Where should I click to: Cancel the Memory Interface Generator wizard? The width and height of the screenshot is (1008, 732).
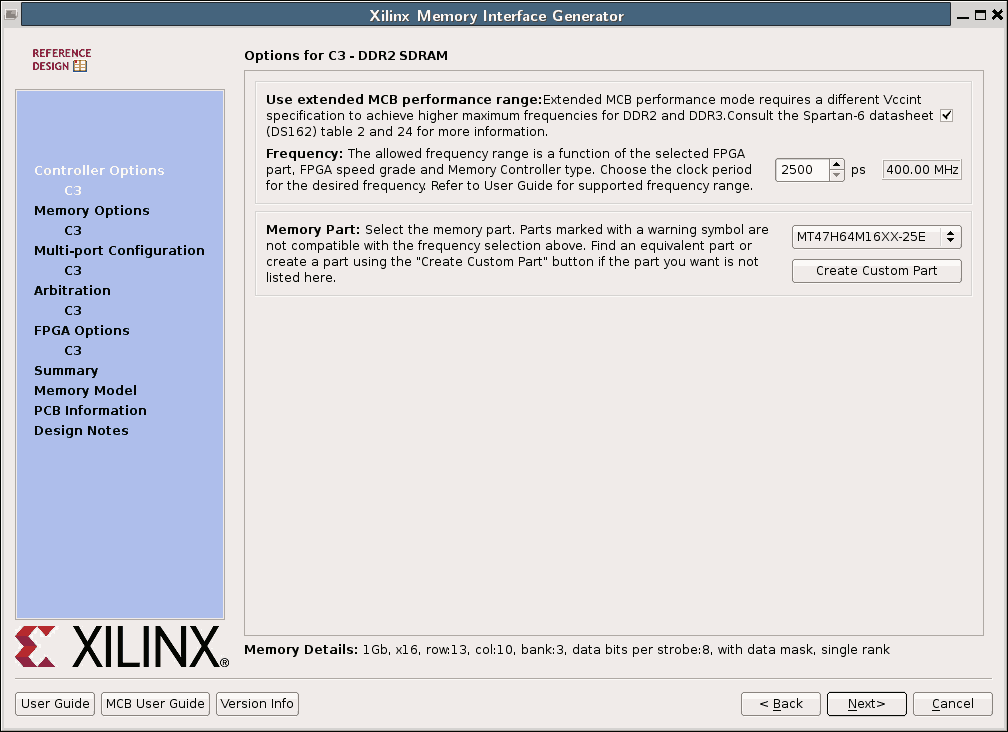952,704
